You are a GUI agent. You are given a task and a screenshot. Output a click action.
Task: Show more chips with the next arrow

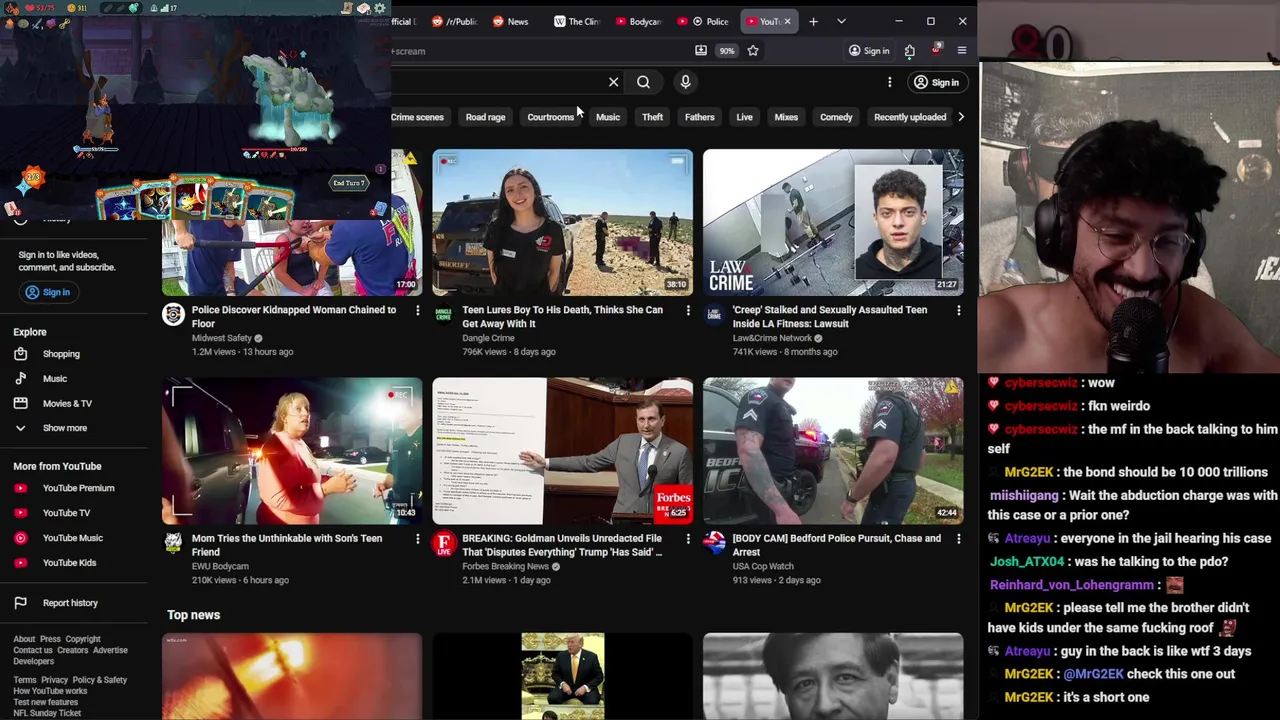coord(961,117)
